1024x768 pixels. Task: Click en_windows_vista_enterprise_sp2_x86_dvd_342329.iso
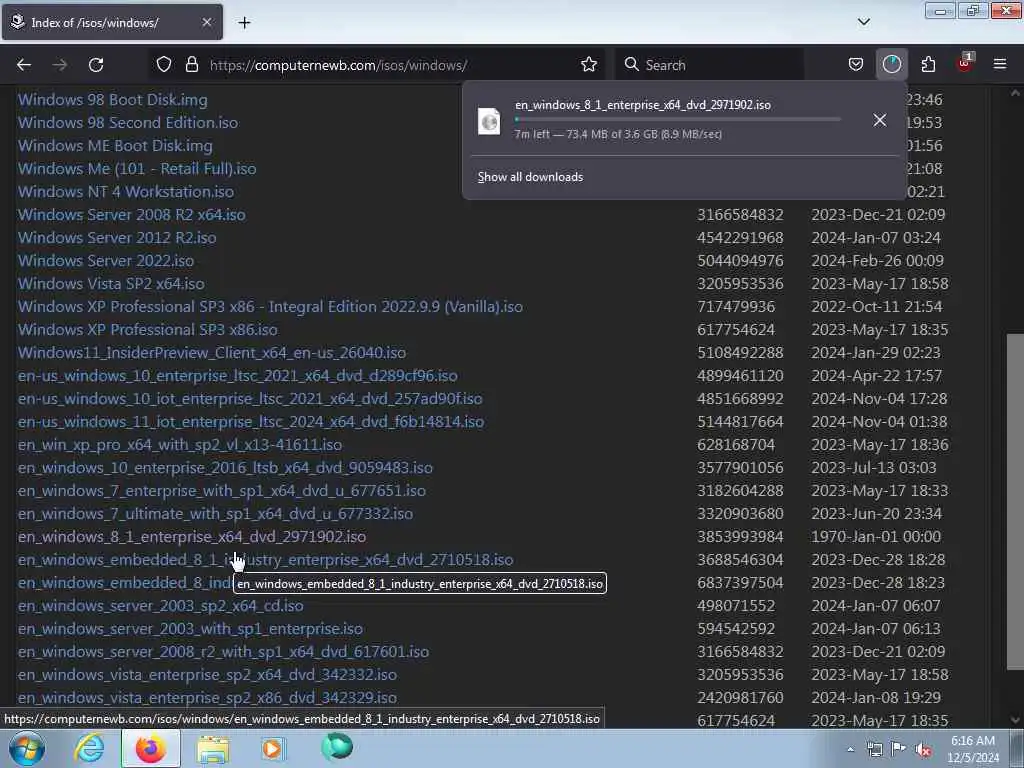[207, 697]
